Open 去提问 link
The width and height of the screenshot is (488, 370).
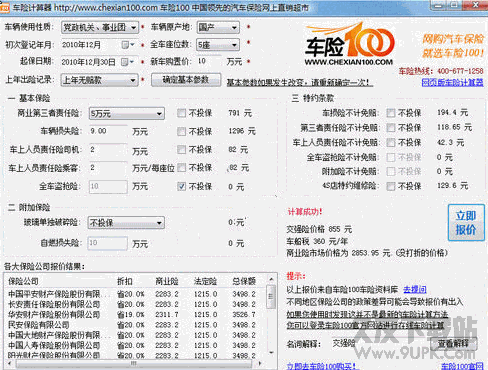(x=415, y=289)
